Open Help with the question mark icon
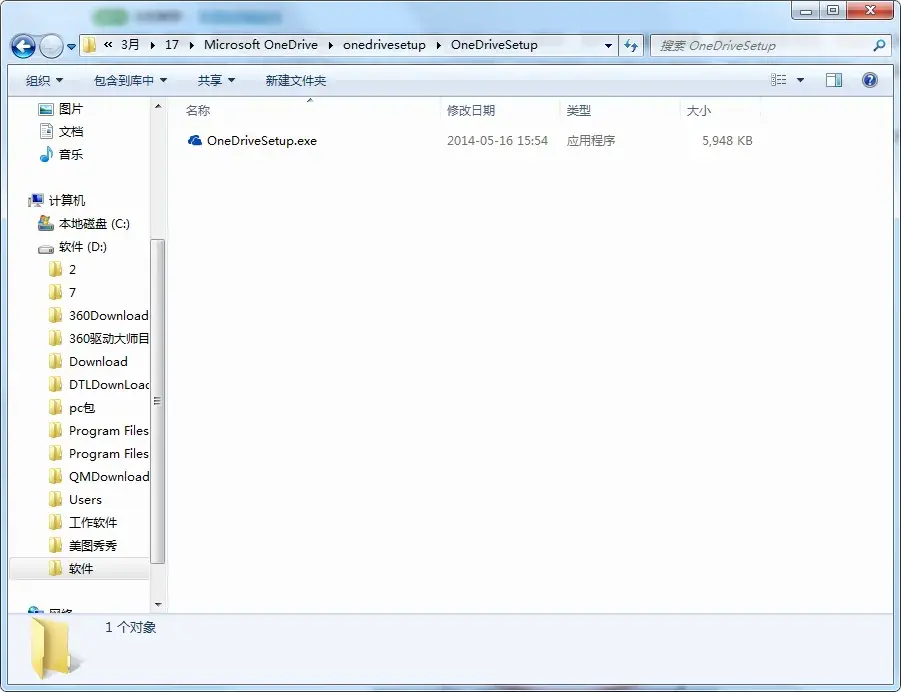Viewport: 901px width, 692px height. pos(870,80)
